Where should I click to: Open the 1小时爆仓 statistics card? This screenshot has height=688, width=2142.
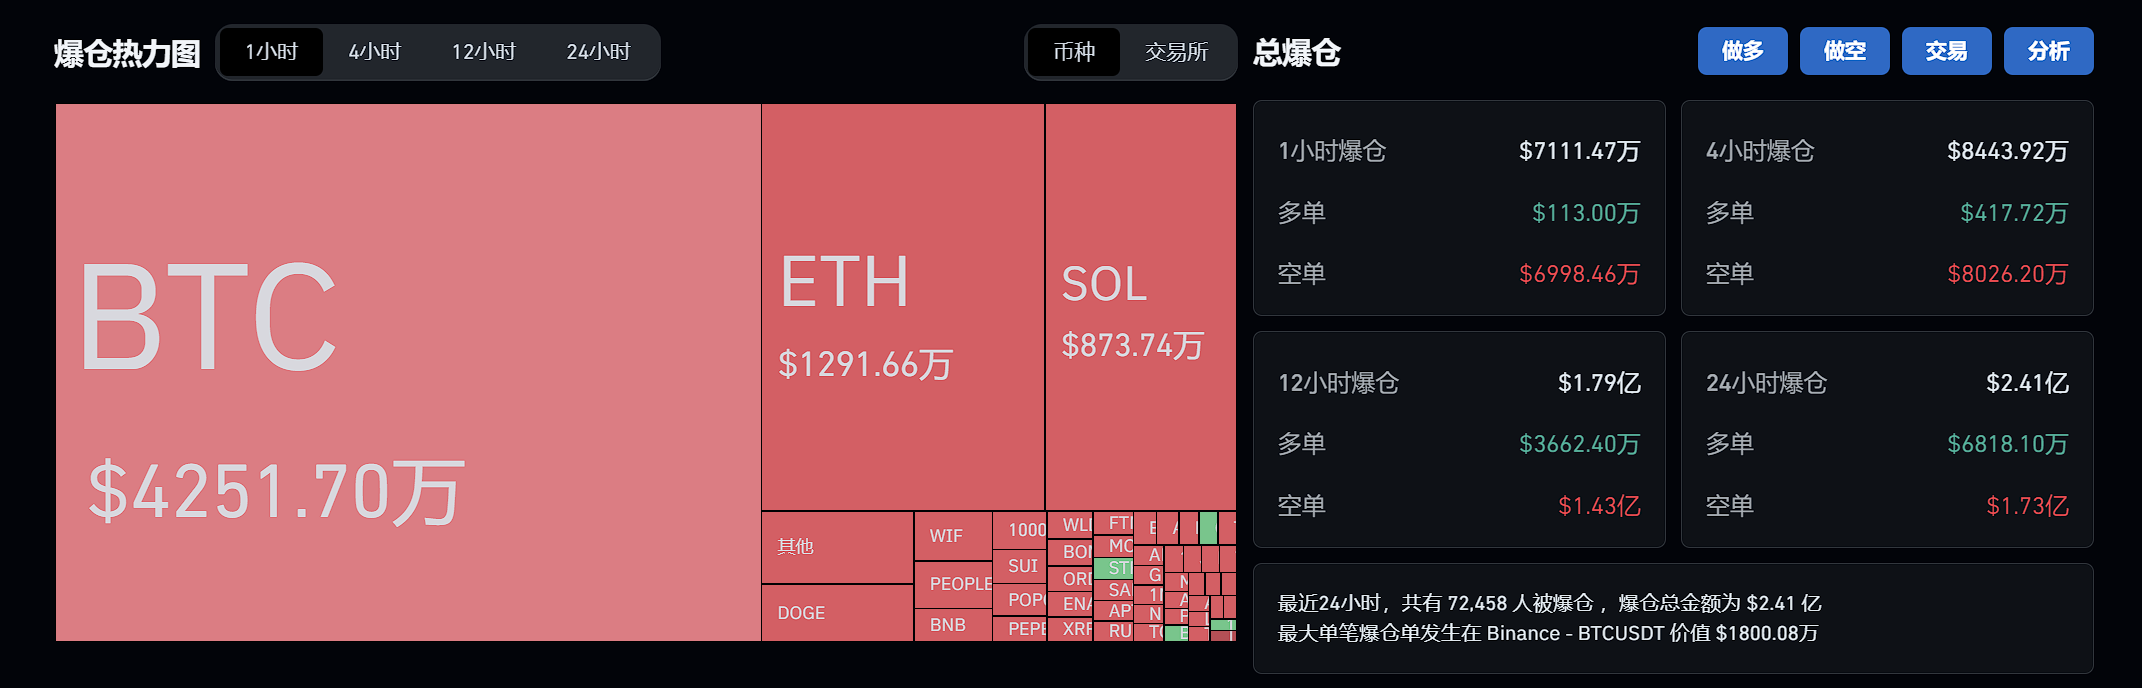[1459, 208]
